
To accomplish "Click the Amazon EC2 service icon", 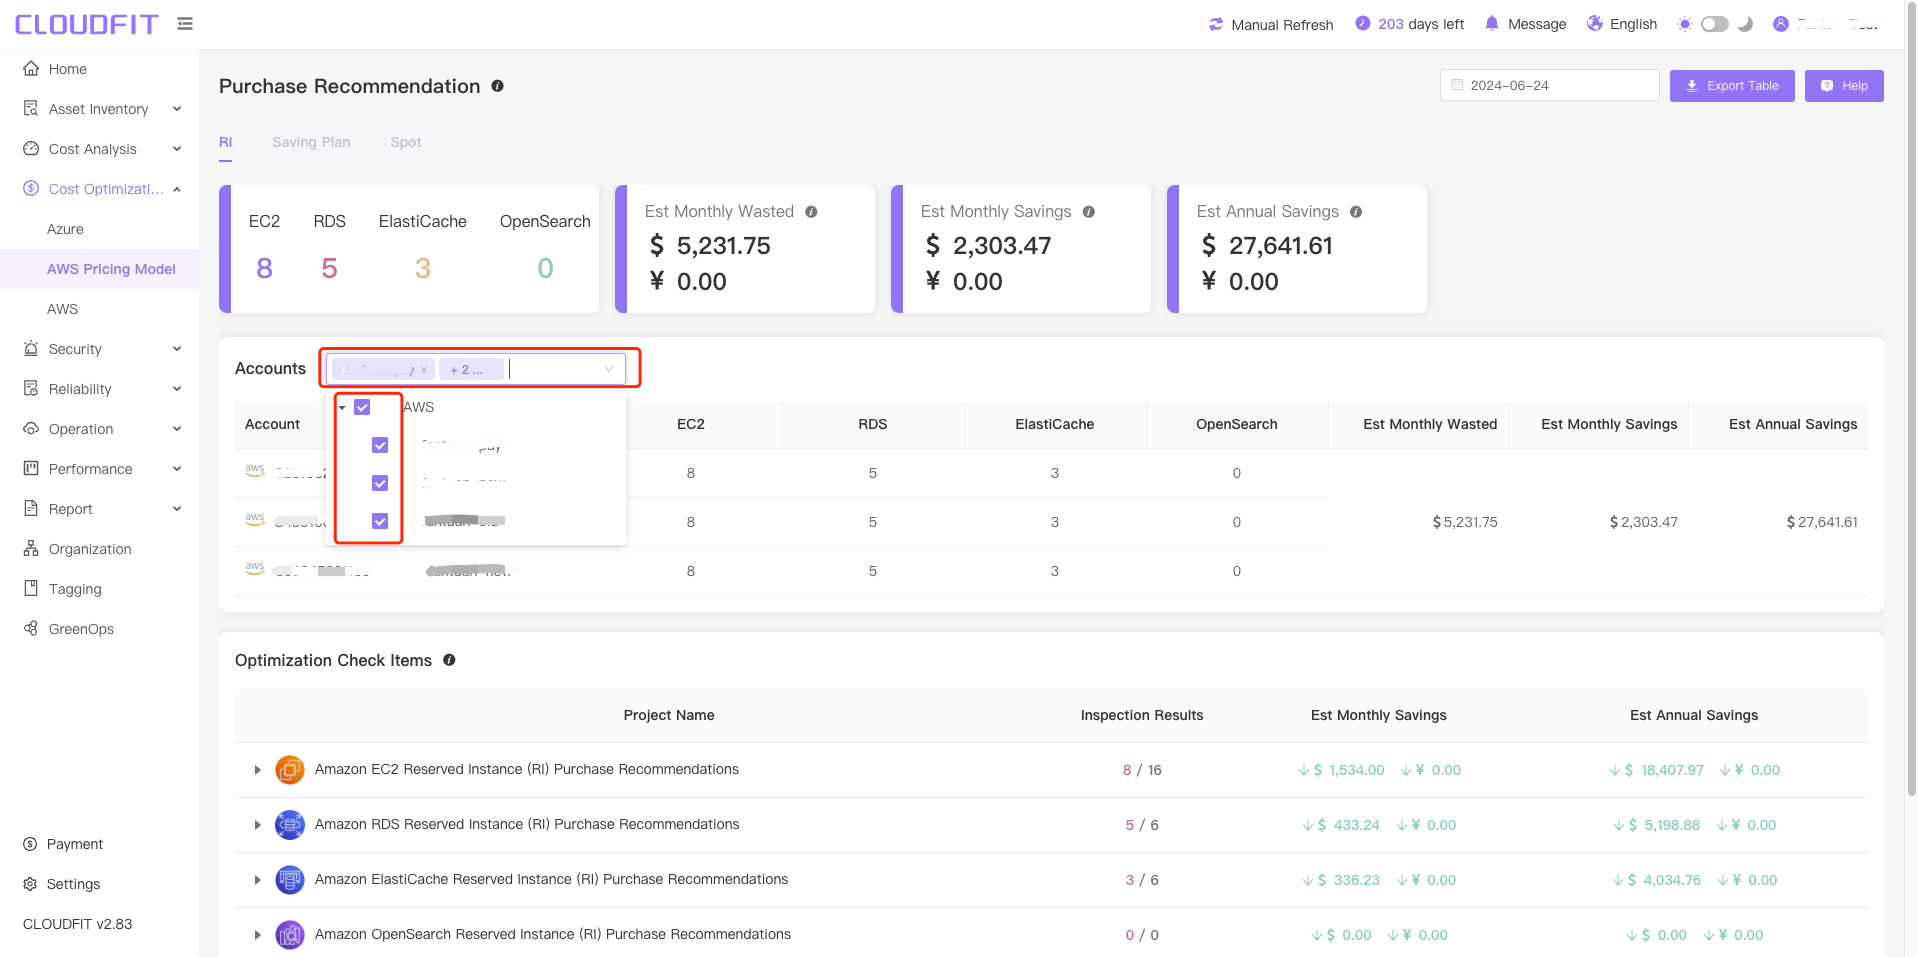I will [x=290, y=770].
